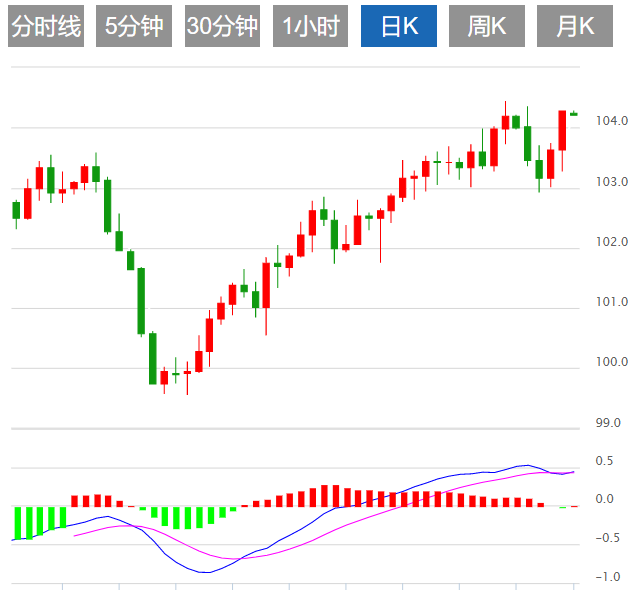Screen dimensions: 632x590
Task: Switch to the 月K monthly tab
Action: [x=575, y=26]
